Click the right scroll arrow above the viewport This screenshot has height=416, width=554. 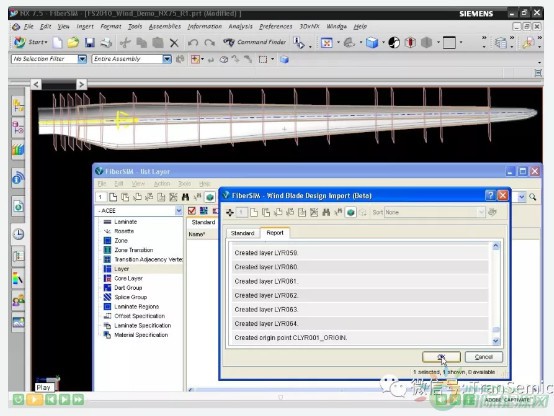pos(81,84)
